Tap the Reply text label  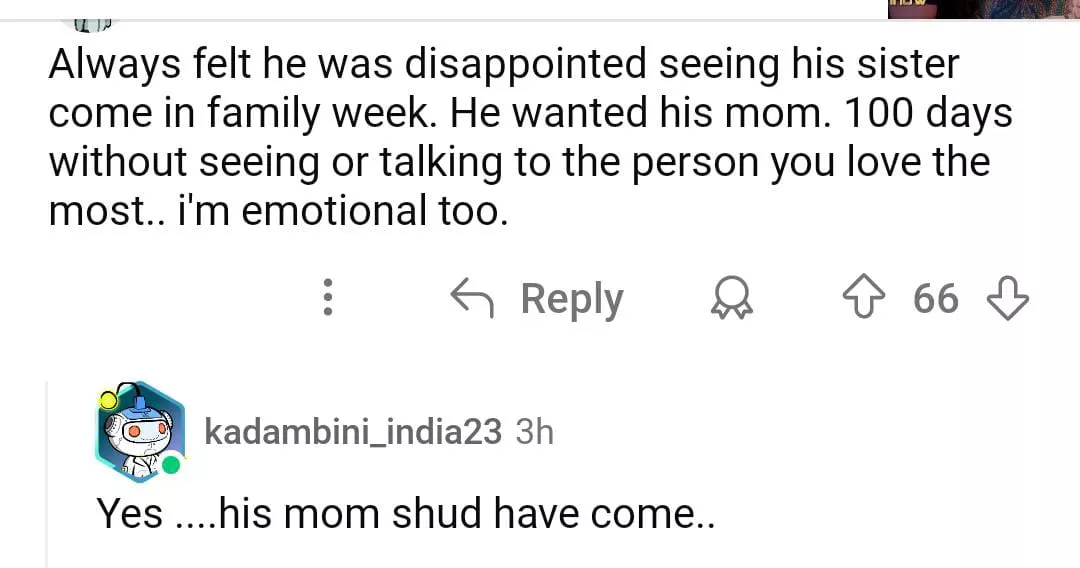click(x=572, y=298)
